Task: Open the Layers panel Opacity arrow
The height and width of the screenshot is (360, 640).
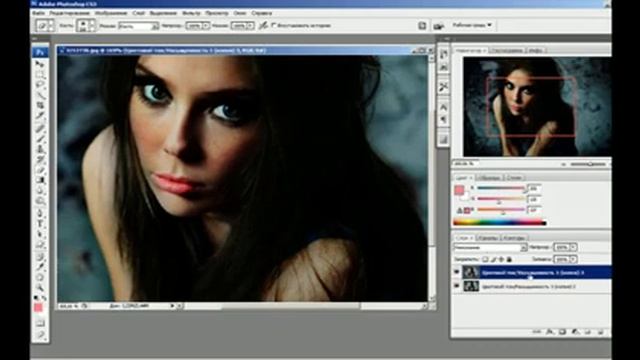Action: (x=573, y=247)
